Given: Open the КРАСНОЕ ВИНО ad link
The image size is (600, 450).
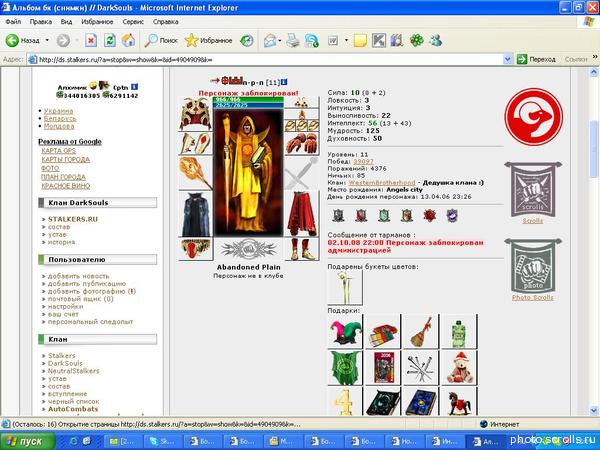Looking at the screenshot, I should [x=65, y=186].
